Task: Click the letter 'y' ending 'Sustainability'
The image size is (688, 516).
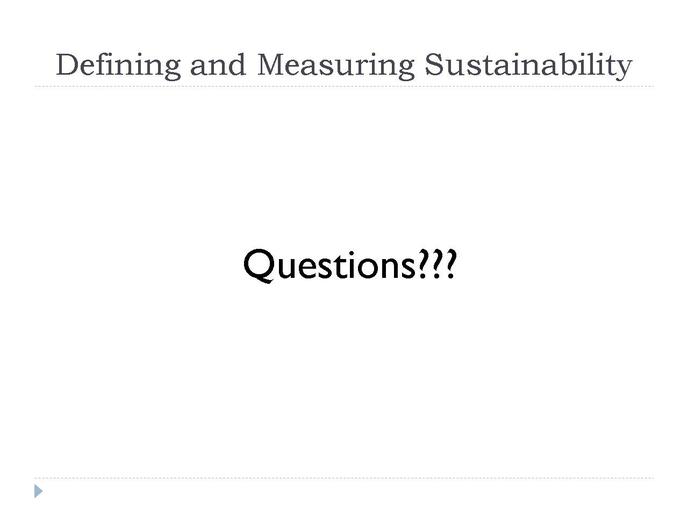Action: [624, 70]
